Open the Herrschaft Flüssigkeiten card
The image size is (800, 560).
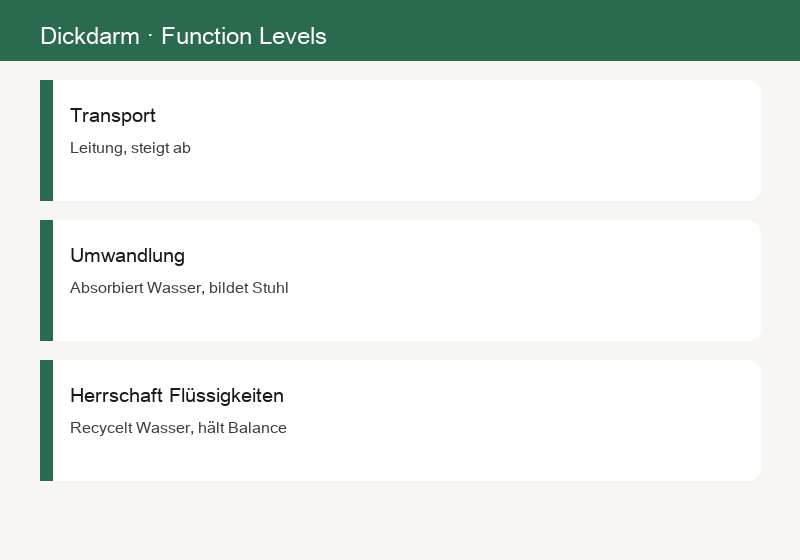[401, 420]
